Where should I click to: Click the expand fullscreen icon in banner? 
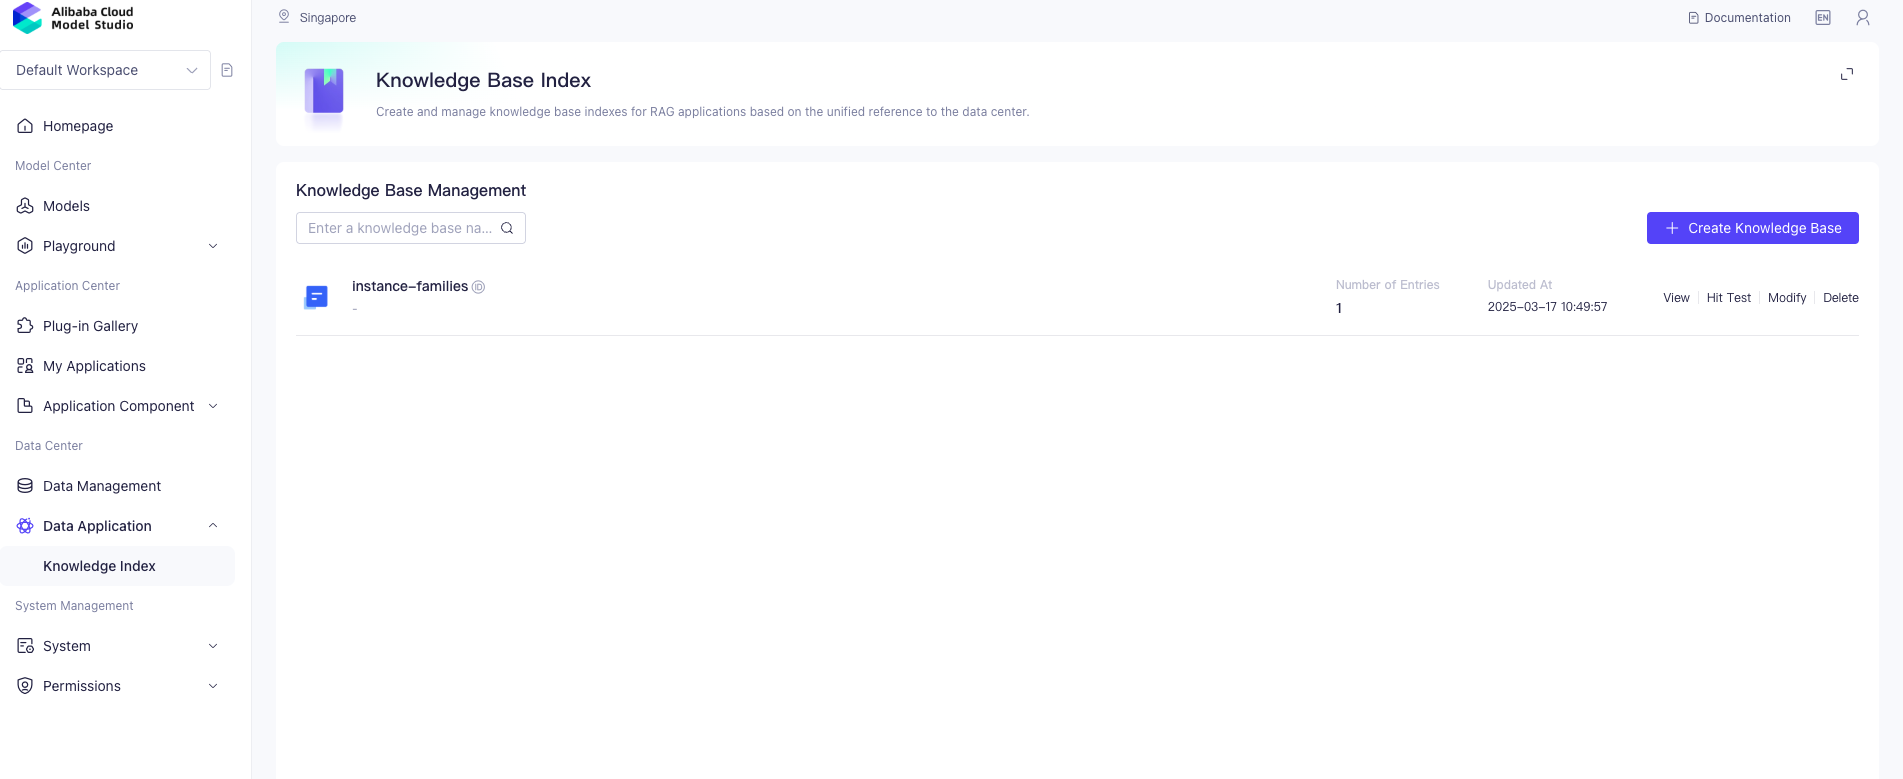tap(1847, 74)
